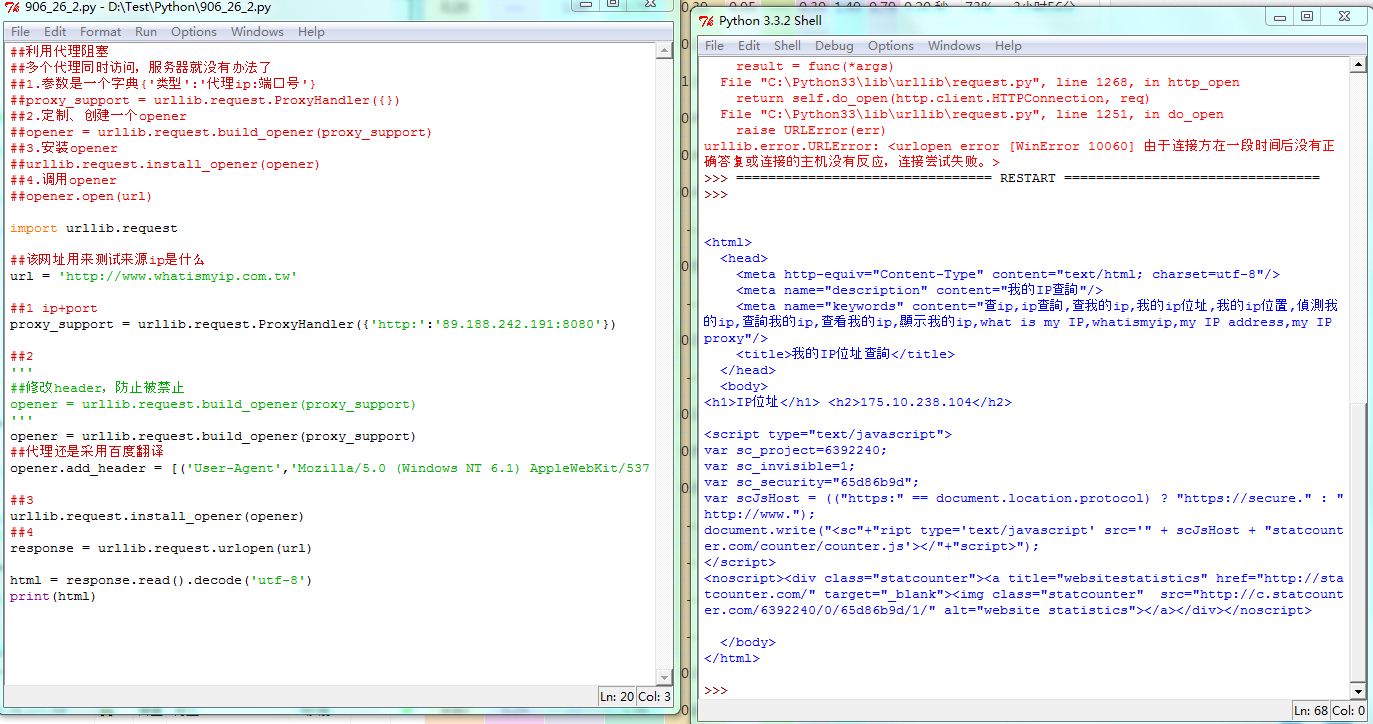Open the Shell menu in Python Shell

[x=787, y=46]
